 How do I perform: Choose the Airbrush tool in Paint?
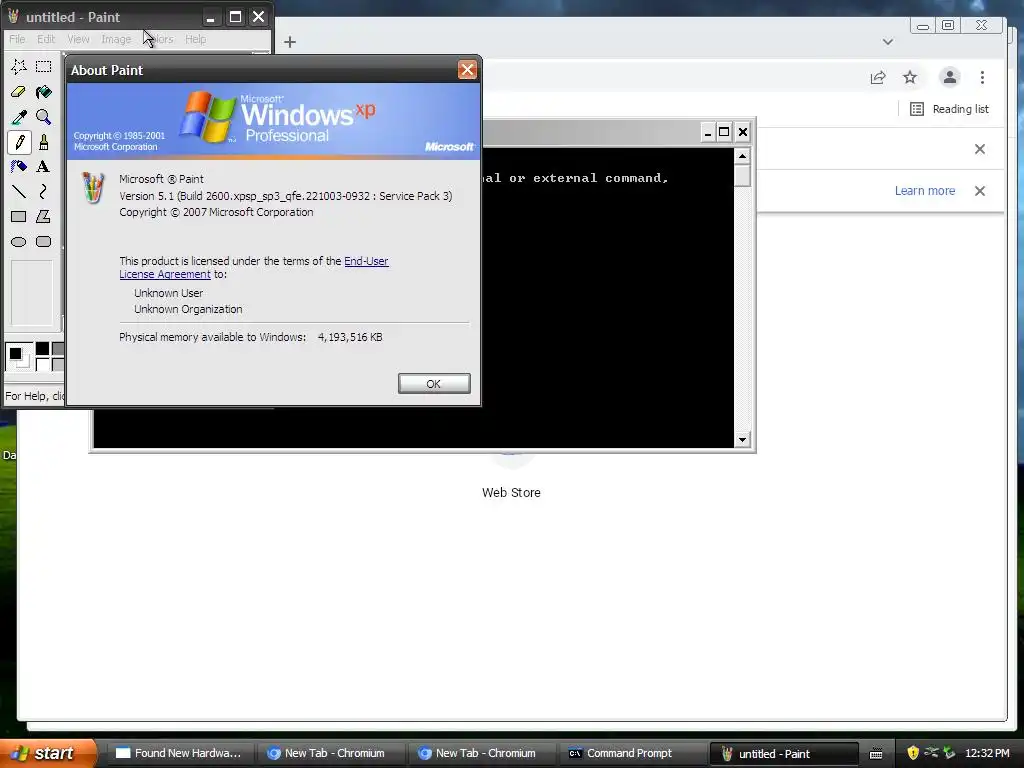pos(18,167)
